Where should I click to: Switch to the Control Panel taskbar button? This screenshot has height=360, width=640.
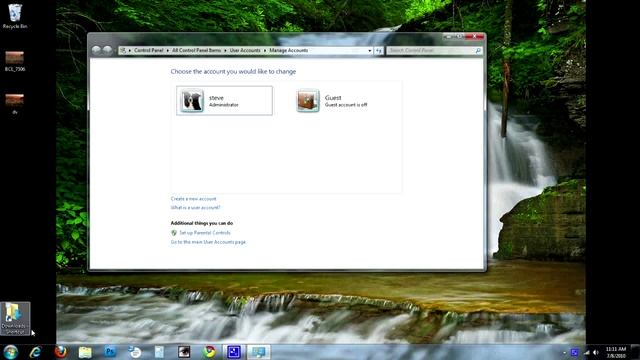tap(258, 352)
